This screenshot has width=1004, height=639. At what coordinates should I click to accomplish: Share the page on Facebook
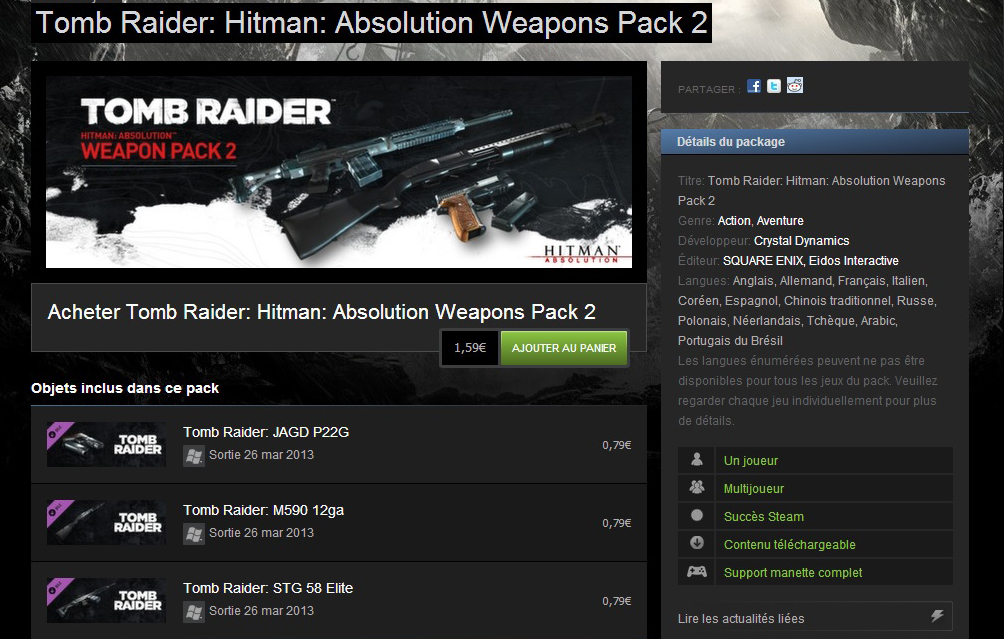click(x=754, y=86)
